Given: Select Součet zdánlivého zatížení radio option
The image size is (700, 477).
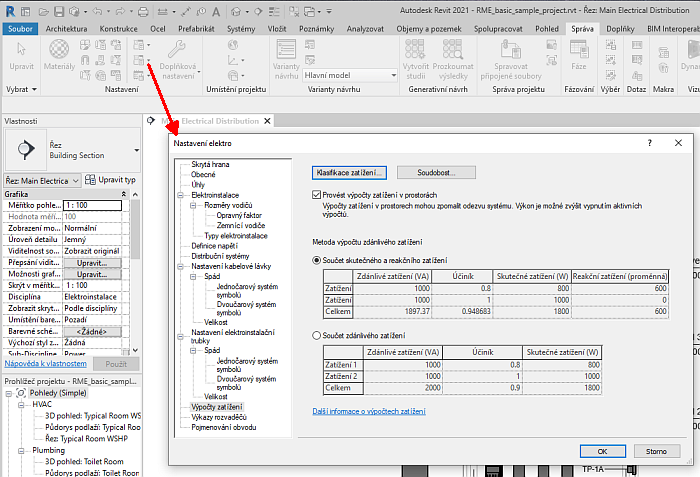Looking at the screenshot, I should tap(318, 335).
